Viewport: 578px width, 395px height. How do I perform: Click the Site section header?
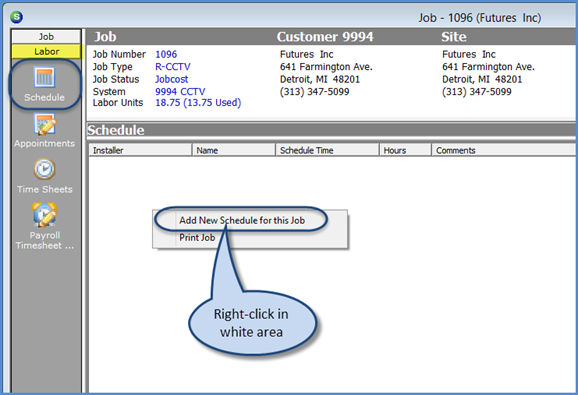point(454,37)
